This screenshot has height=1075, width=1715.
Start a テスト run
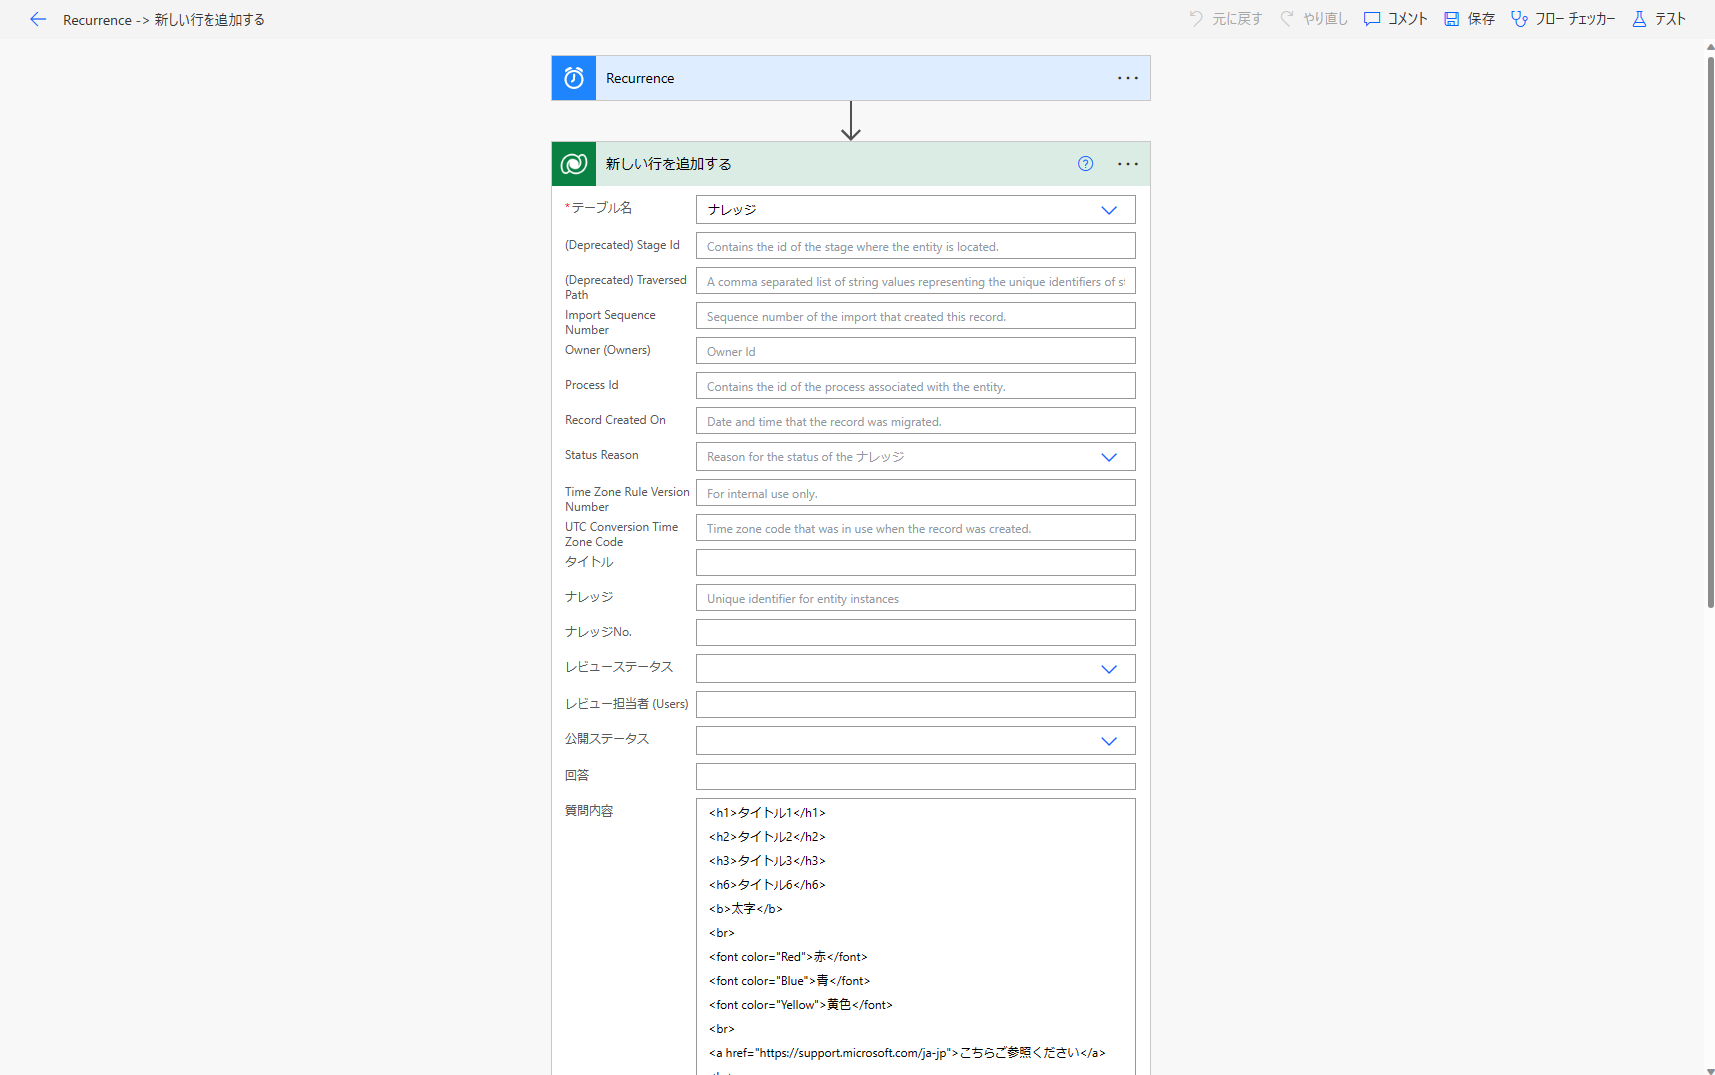click(1670, 19)
